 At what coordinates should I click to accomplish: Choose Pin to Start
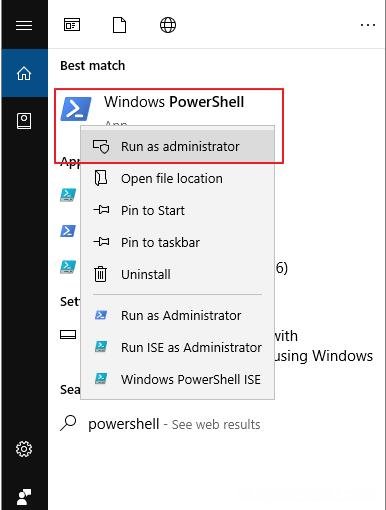click(177, 210)
